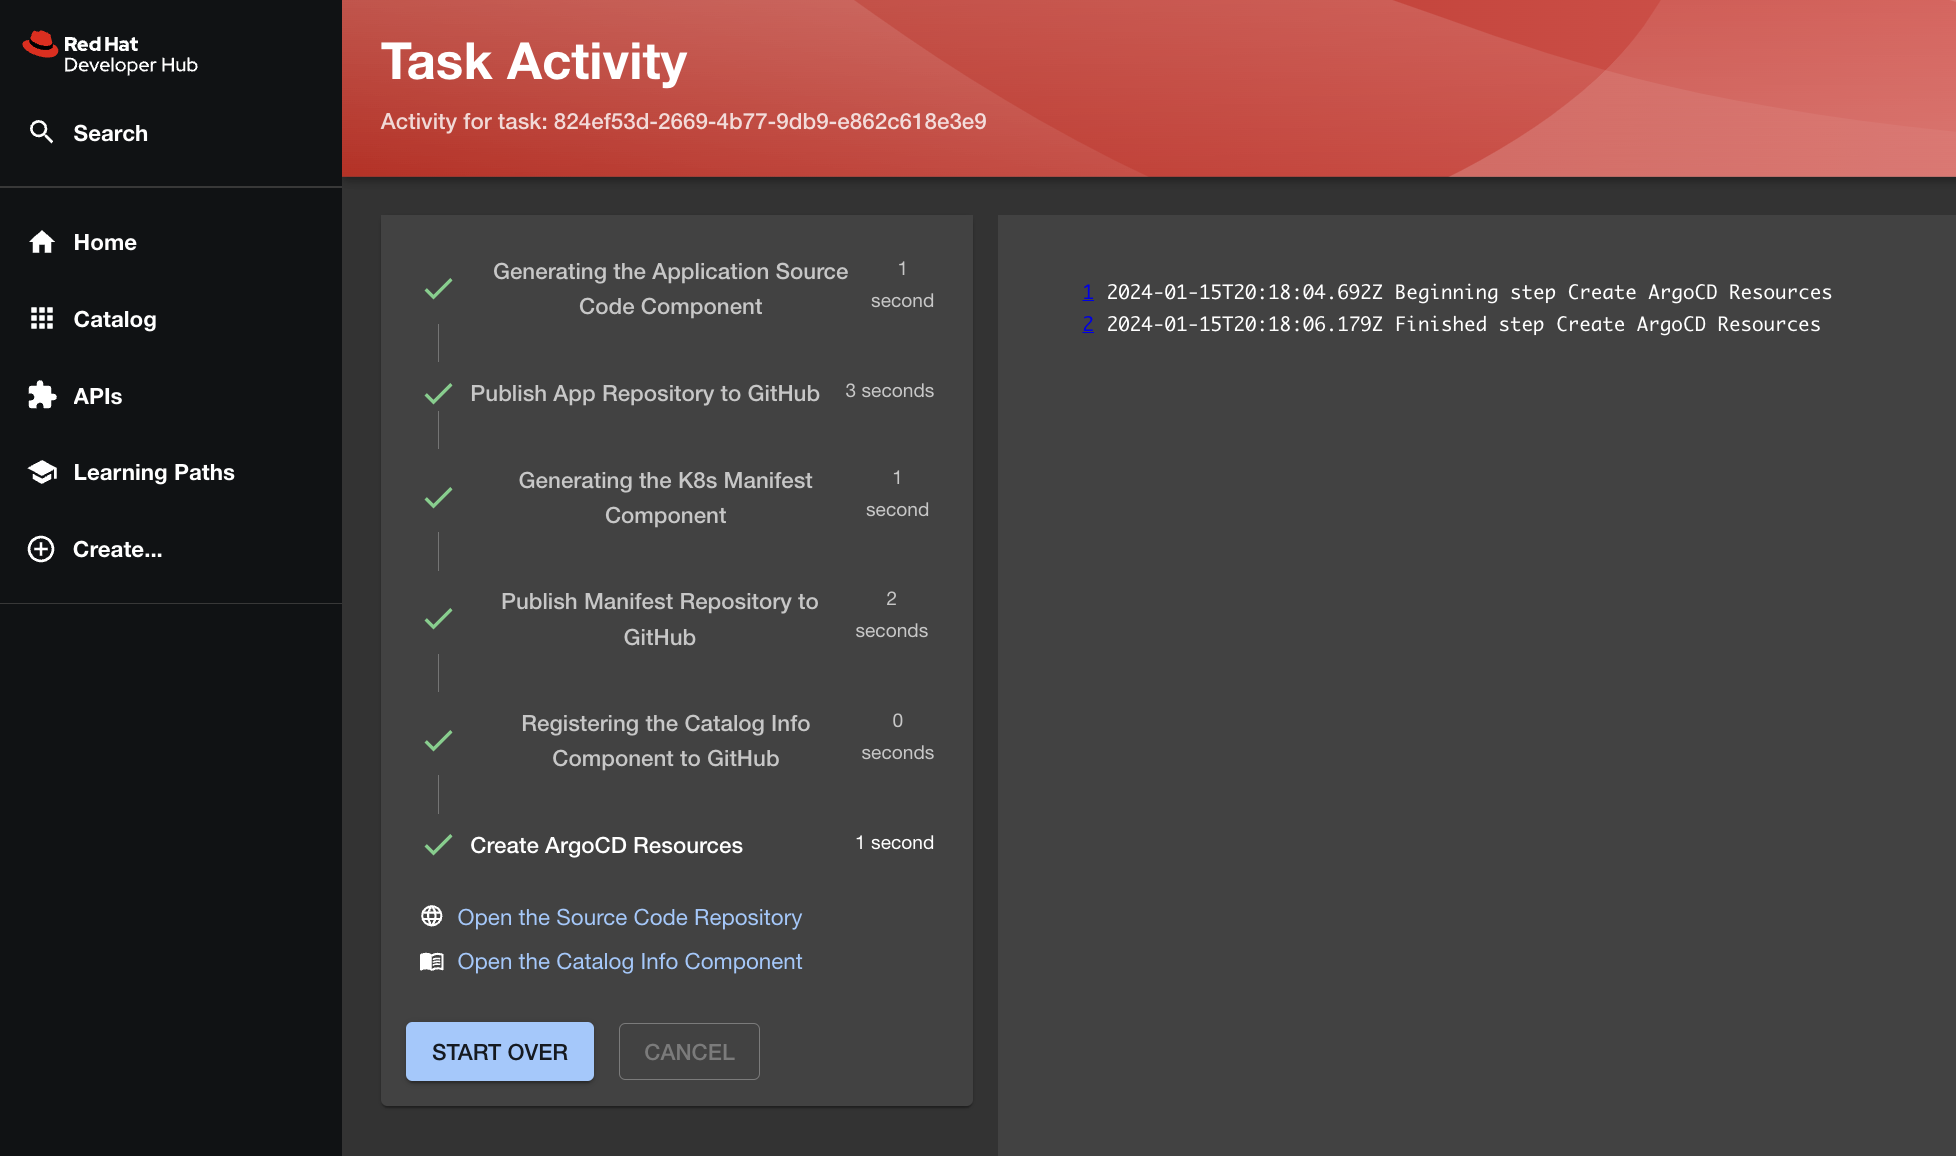Click book icon beside Catalog Info Component
Image resolution: width=1956 pixels, height=1156 pixels.
[432, 961]
